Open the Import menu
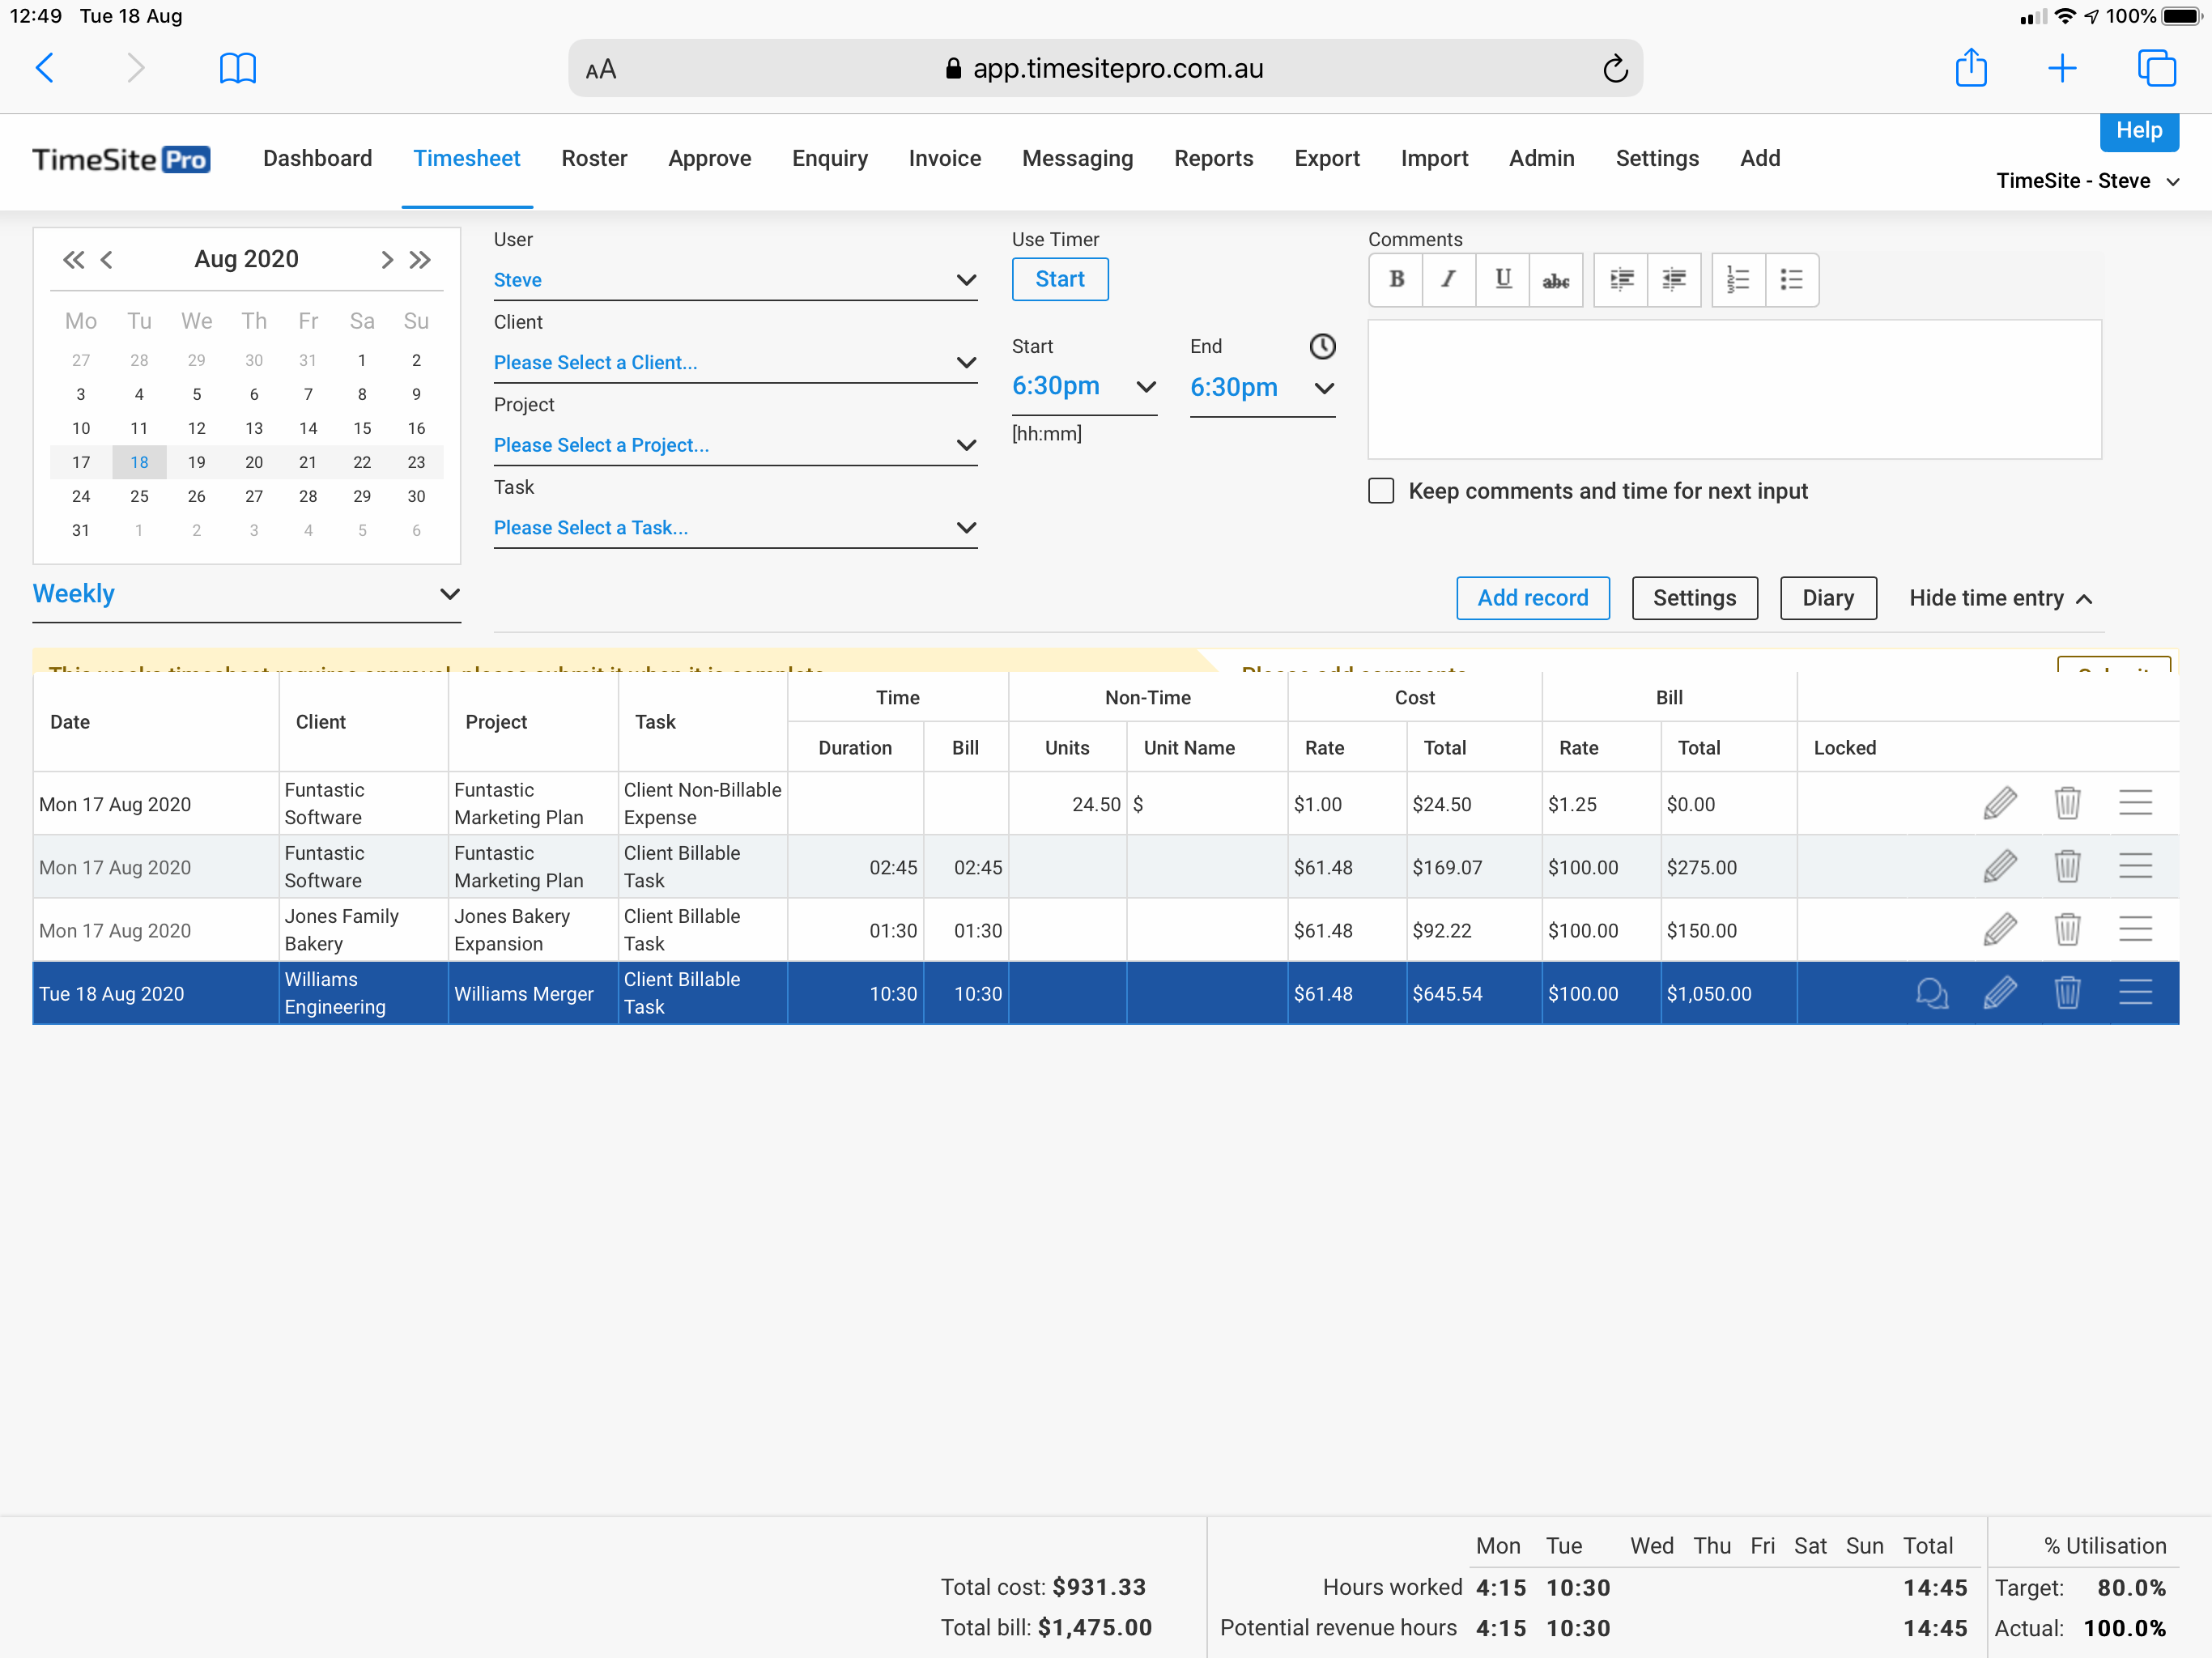The image size is (2212, 1658). point(1433,158)
